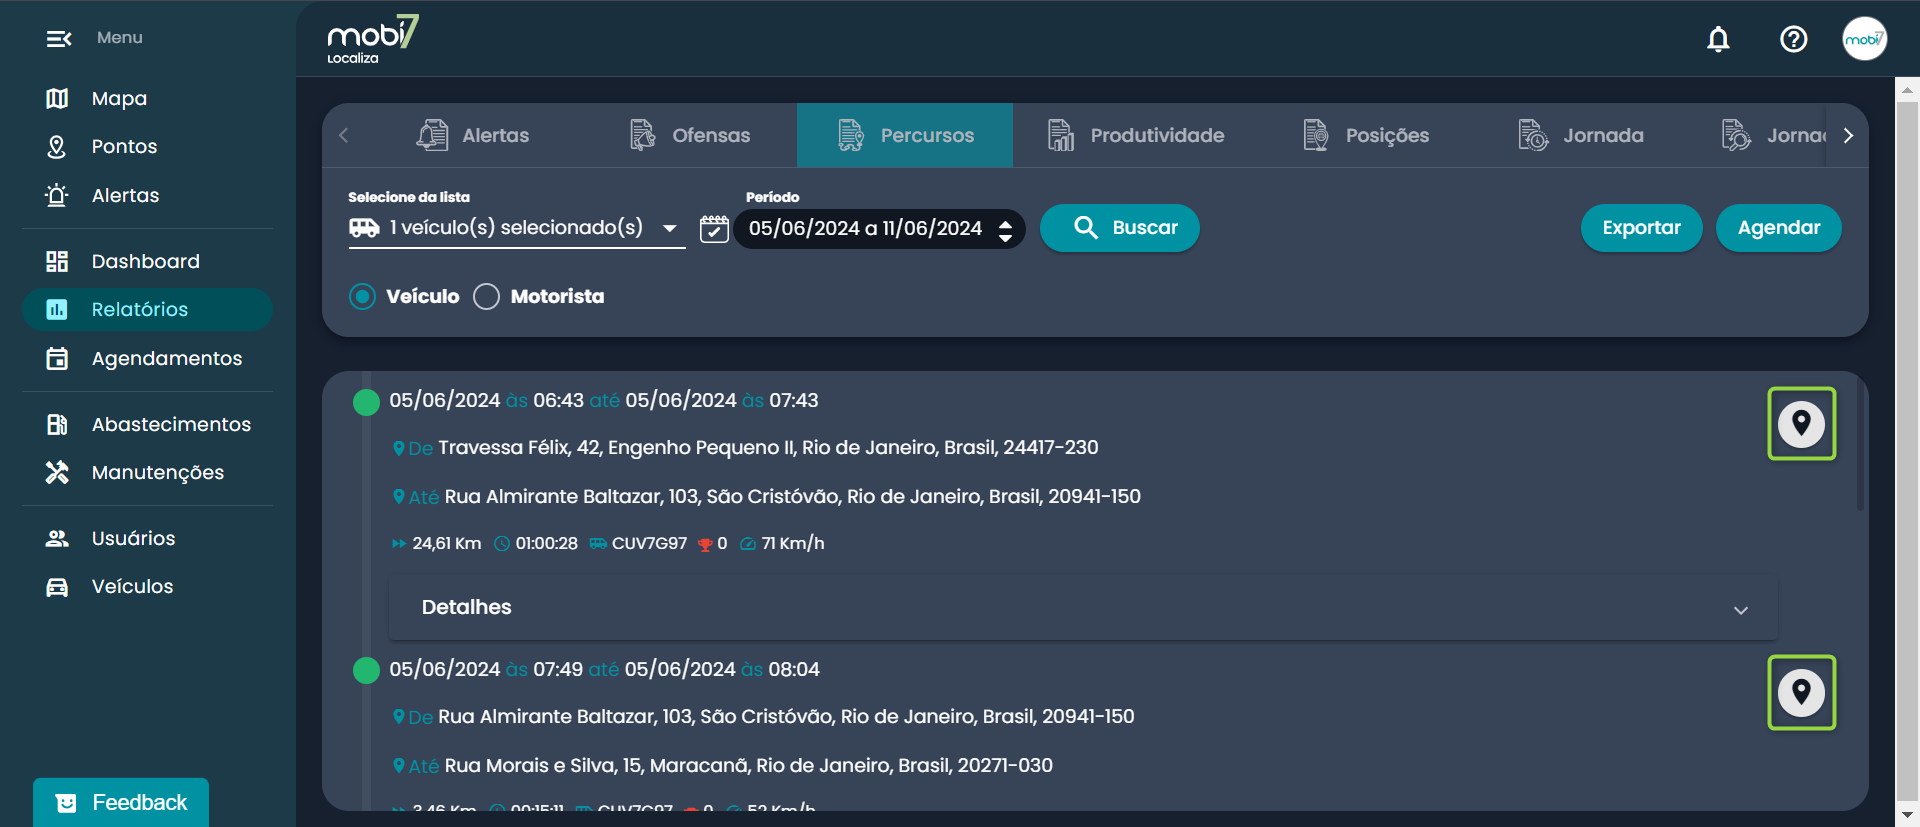Click the mobi7 user avatar
Screen dimensions: 1920x827
point(1864,39)
